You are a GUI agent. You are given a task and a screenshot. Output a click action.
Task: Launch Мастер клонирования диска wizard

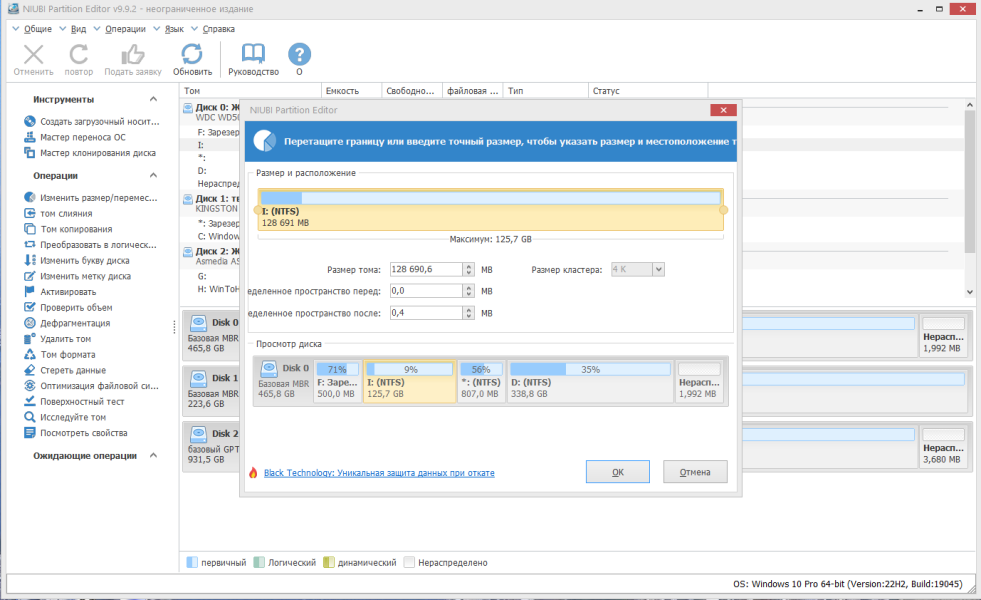(x=89, y=153)
